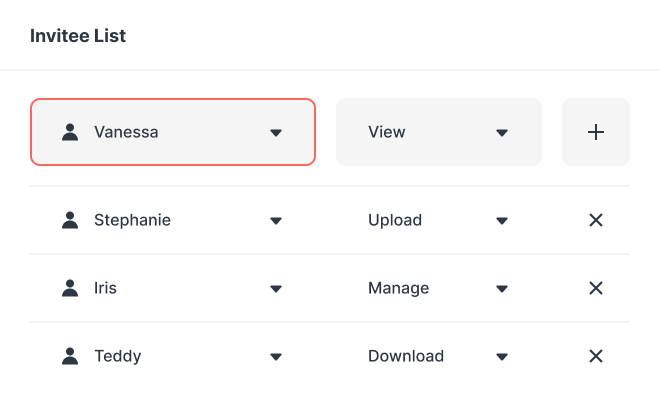Expand Stephanie's name dropdown arrow
The width and height of the screenshot is (660, 412).
click(276, 220)
